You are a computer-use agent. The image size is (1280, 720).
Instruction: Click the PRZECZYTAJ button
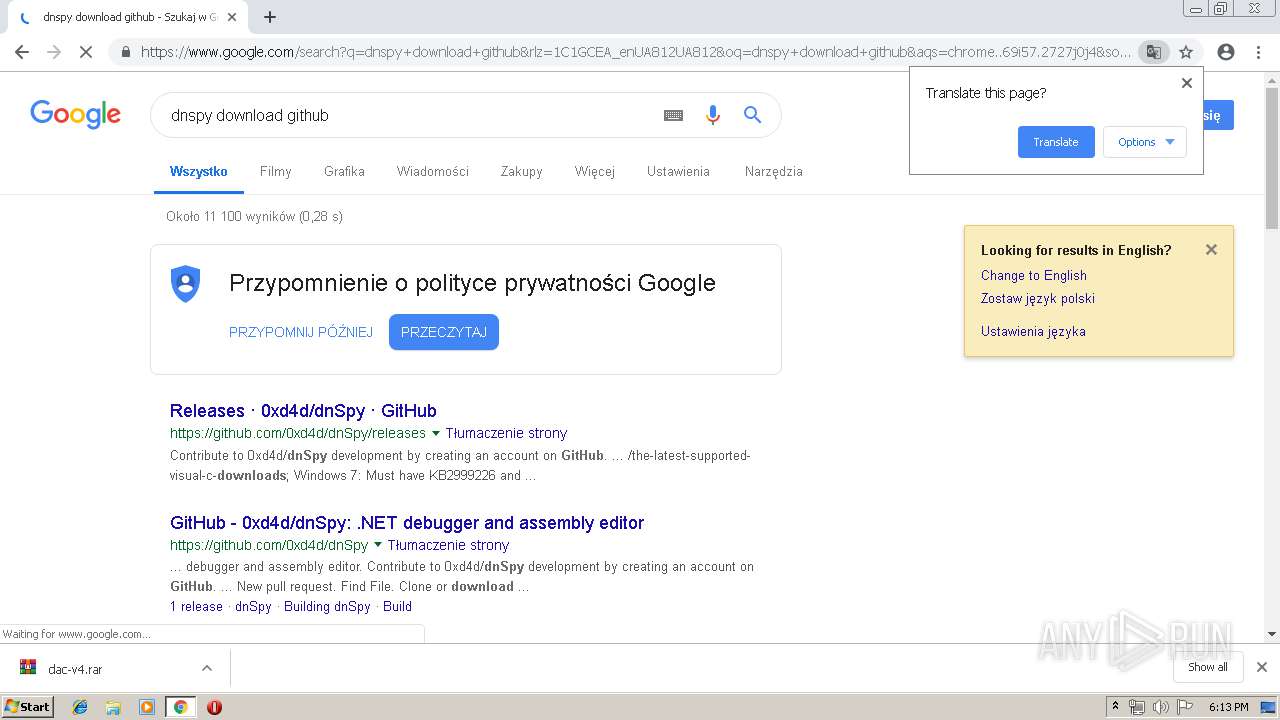click(x=444, y=332)
